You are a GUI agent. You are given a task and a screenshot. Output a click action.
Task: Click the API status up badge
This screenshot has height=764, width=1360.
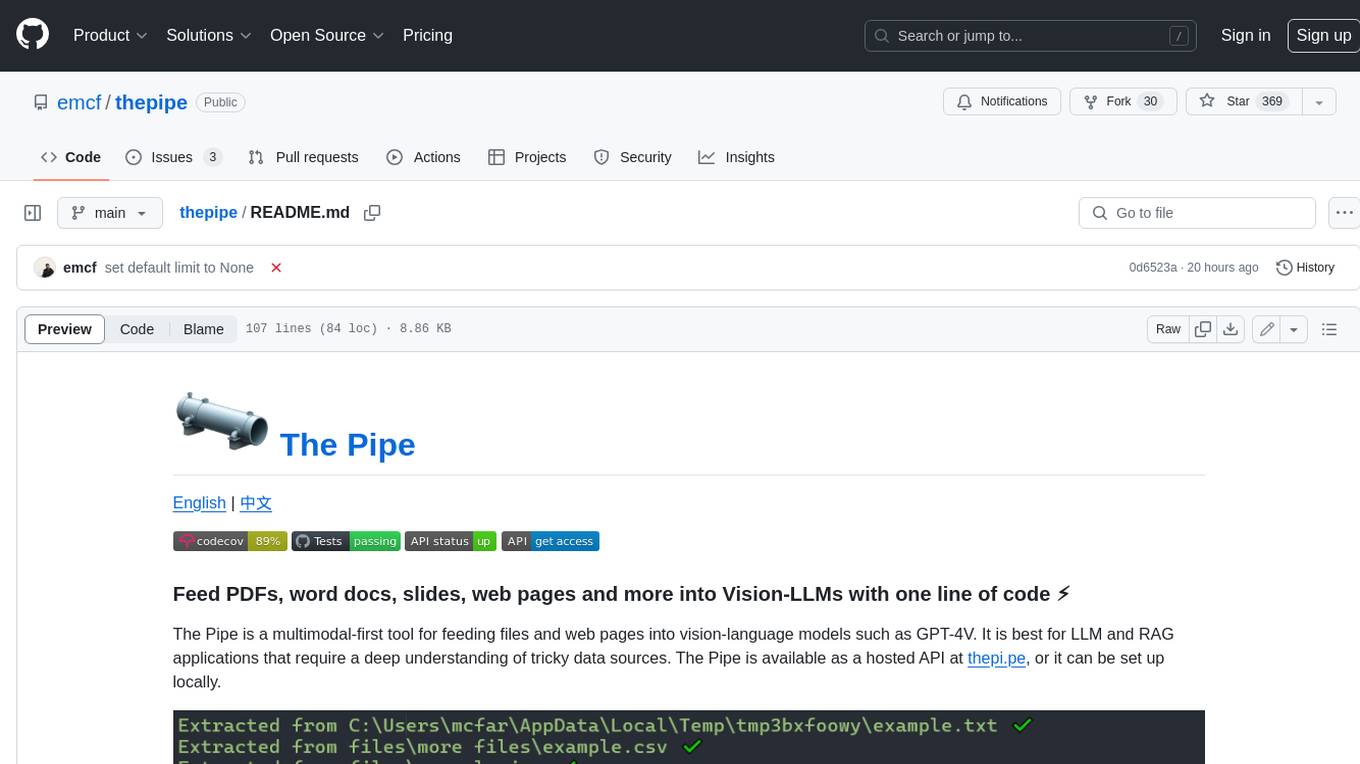(451, 541)
